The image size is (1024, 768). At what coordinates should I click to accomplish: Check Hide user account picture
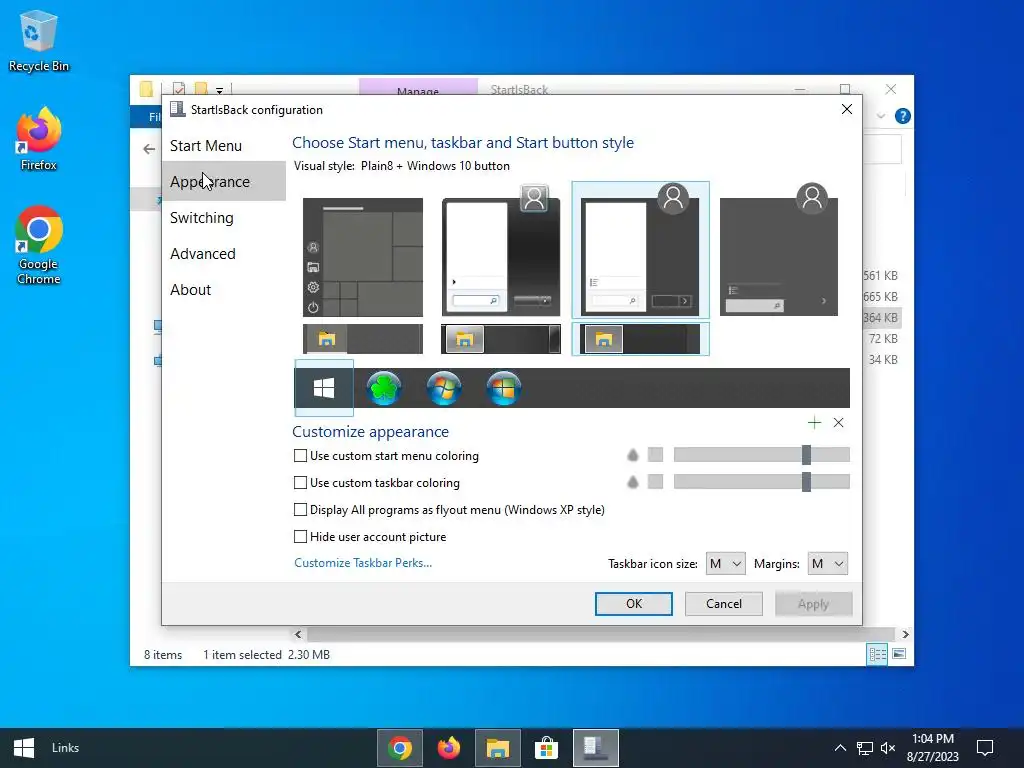(300, 536)
